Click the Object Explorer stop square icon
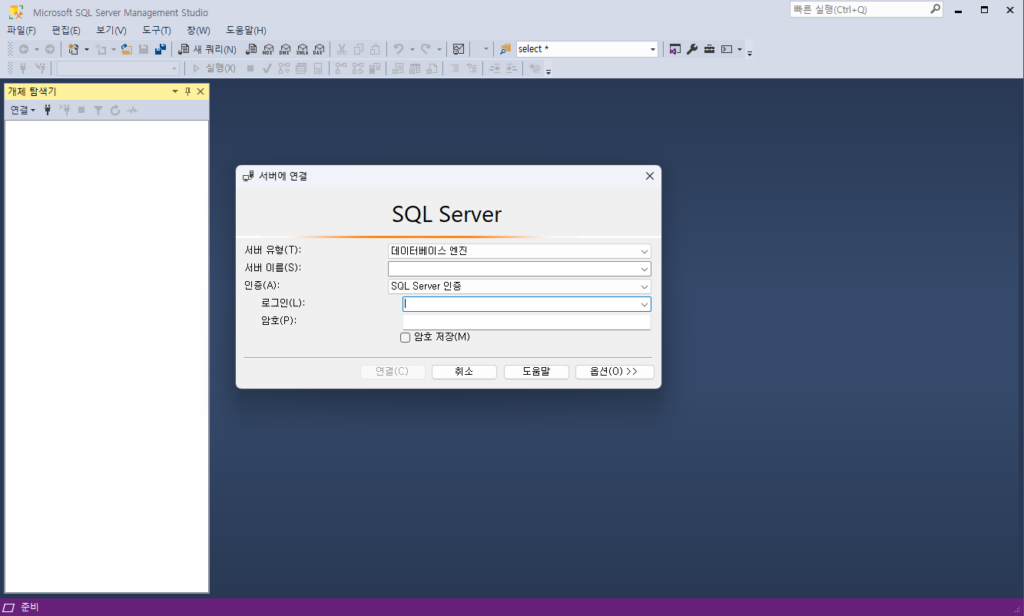Viewport: 1024px width, 616px height. point(82,110)
